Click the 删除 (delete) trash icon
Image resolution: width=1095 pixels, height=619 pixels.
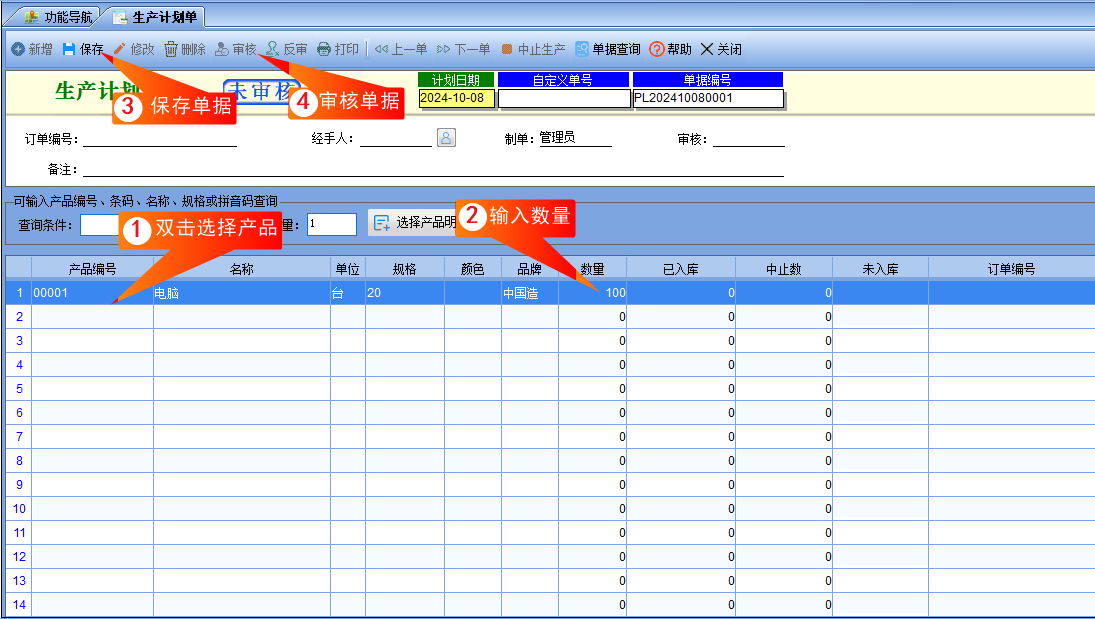[x=170, y=49]
